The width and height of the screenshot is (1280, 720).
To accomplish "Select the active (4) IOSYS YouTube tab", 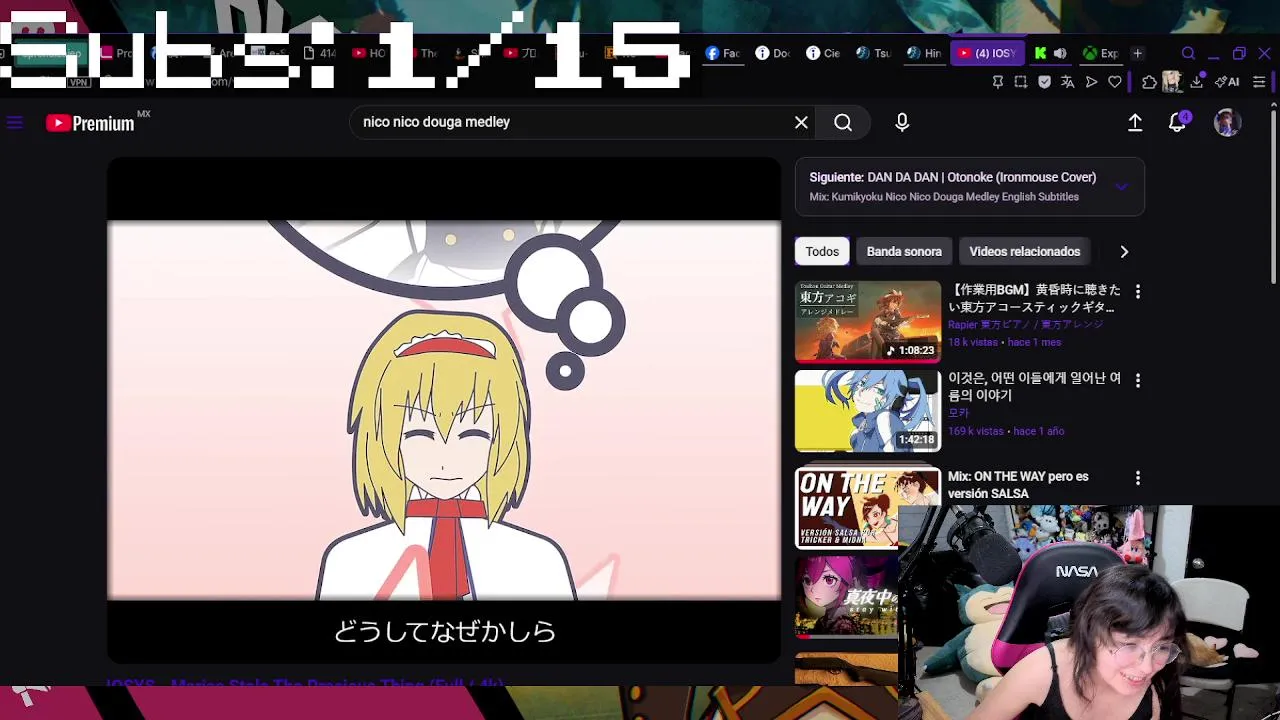I will 987,53.
